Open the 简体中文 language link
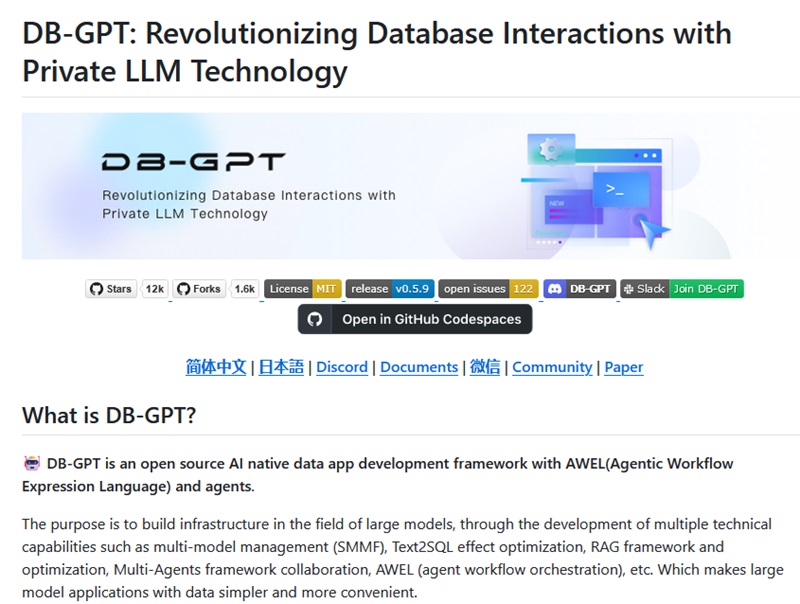The width and height of the screenshot is (800, 604). 216,367
